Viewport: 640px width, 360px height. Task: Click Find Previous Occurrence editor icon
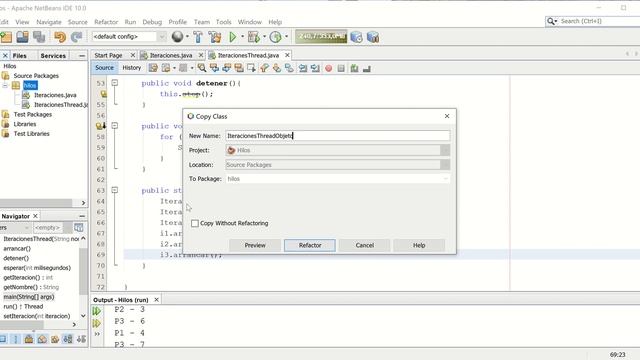214,68
